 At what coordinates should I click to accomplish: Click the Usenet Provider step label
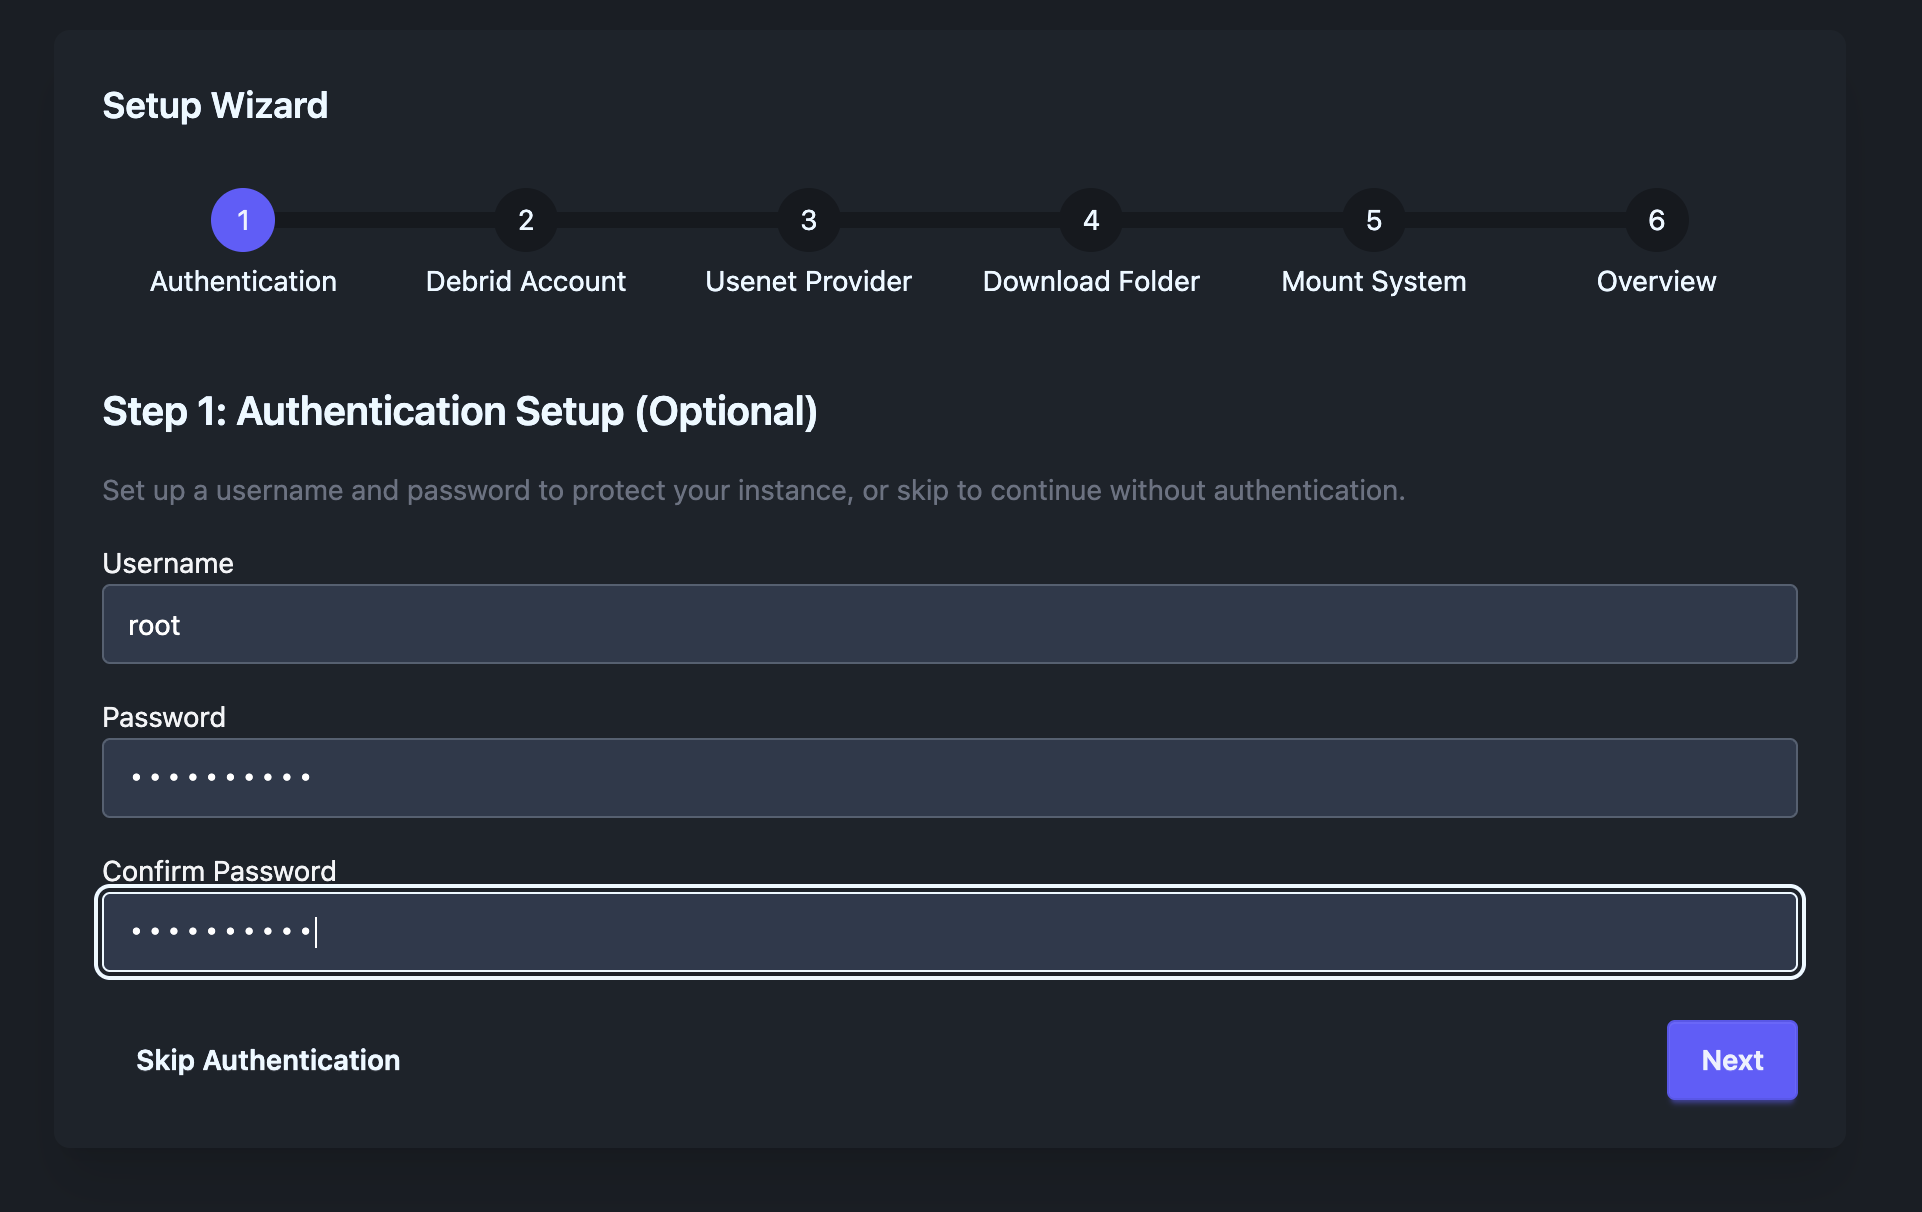tap(808, 281)
